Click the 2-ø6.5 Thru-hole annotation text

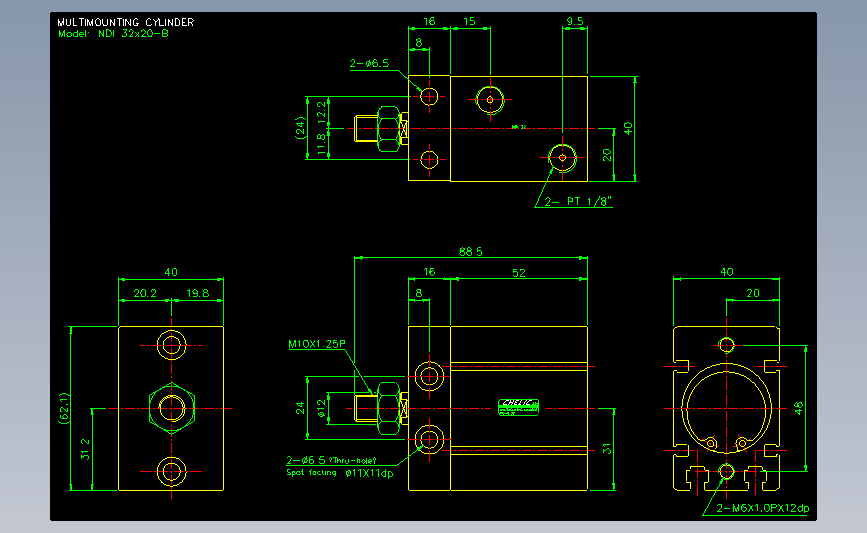coord(331,460)
